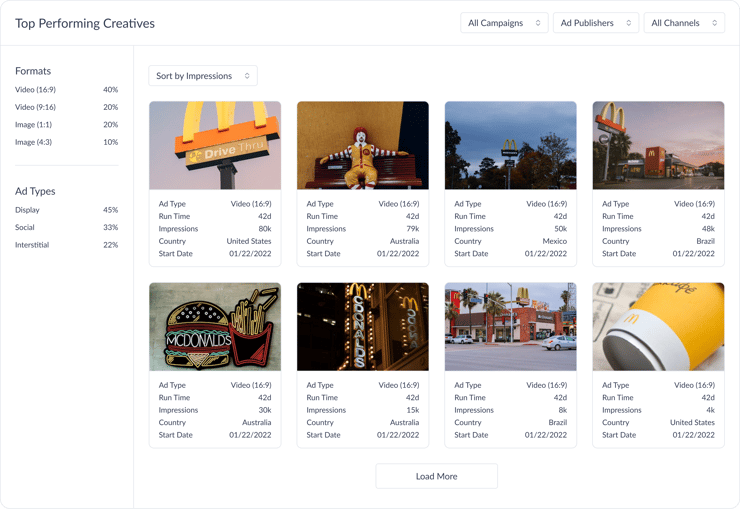Viewport: 740px width, 509px height.
Task: Expand the Ad Publishers dropdown
Action: [595, 23]
